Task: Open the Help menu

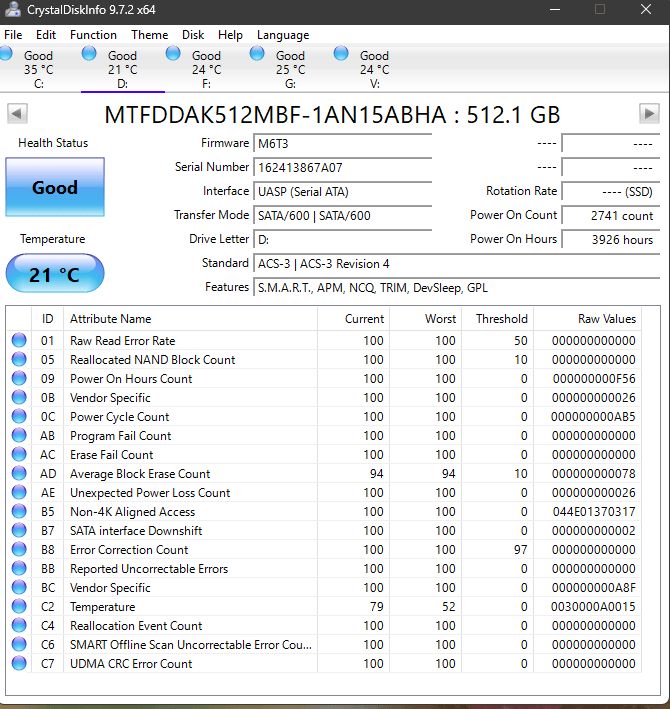Action: [x=230, y=35]
